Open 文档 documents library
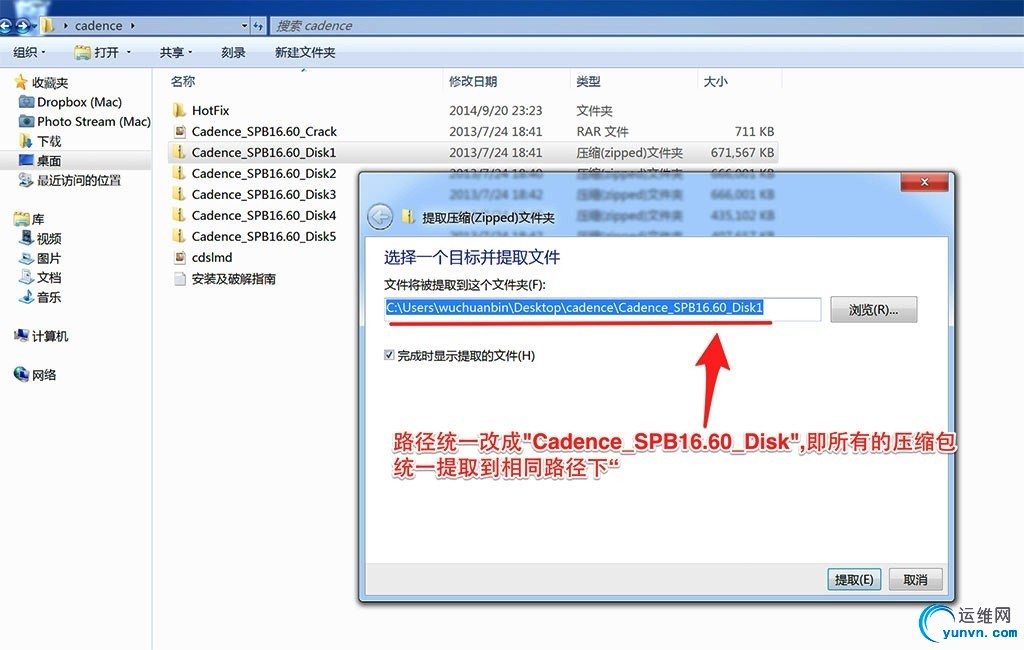1024x650 pixels. (40, 278)
